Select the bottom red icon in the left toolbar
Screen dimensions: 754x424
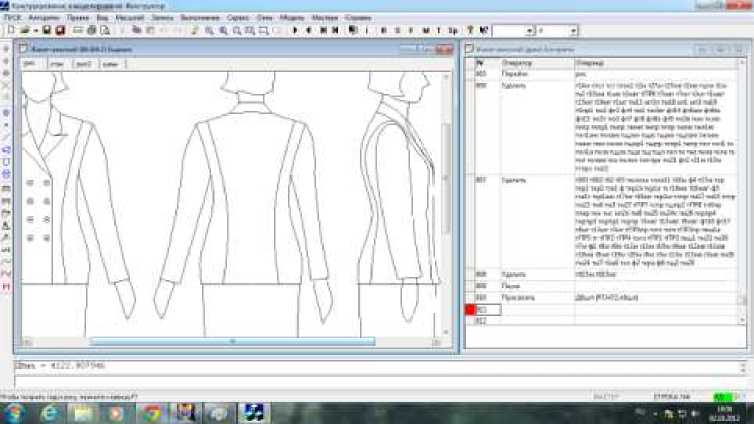pyautogui.click(x=7, y=286)
